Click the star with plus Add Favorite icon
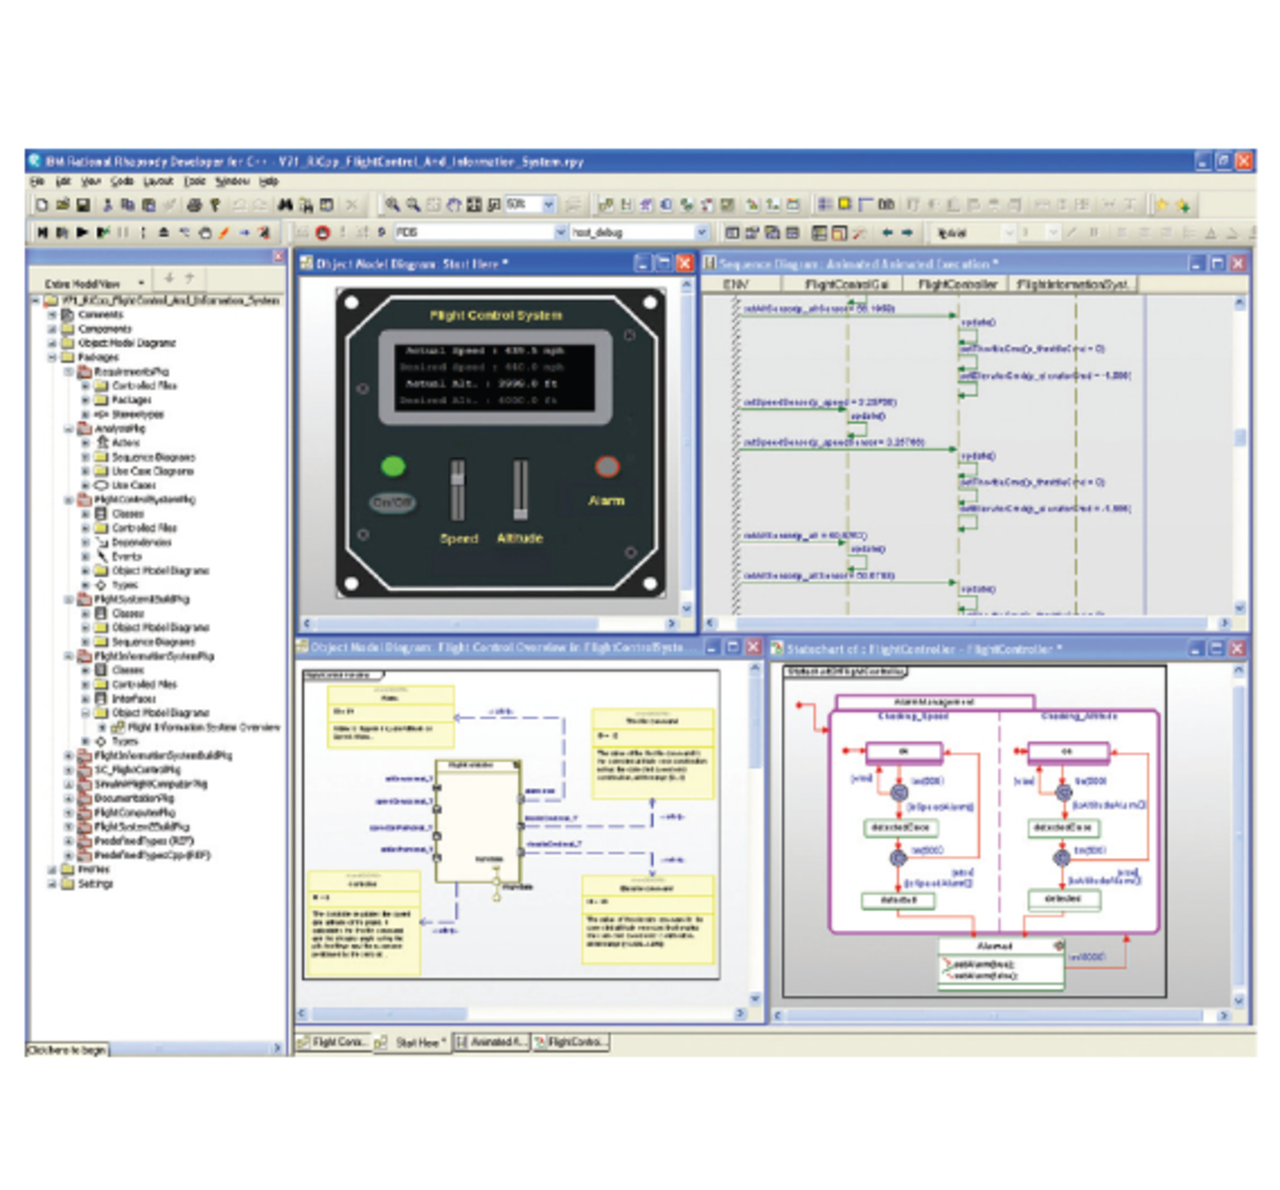 (1183, 205)
